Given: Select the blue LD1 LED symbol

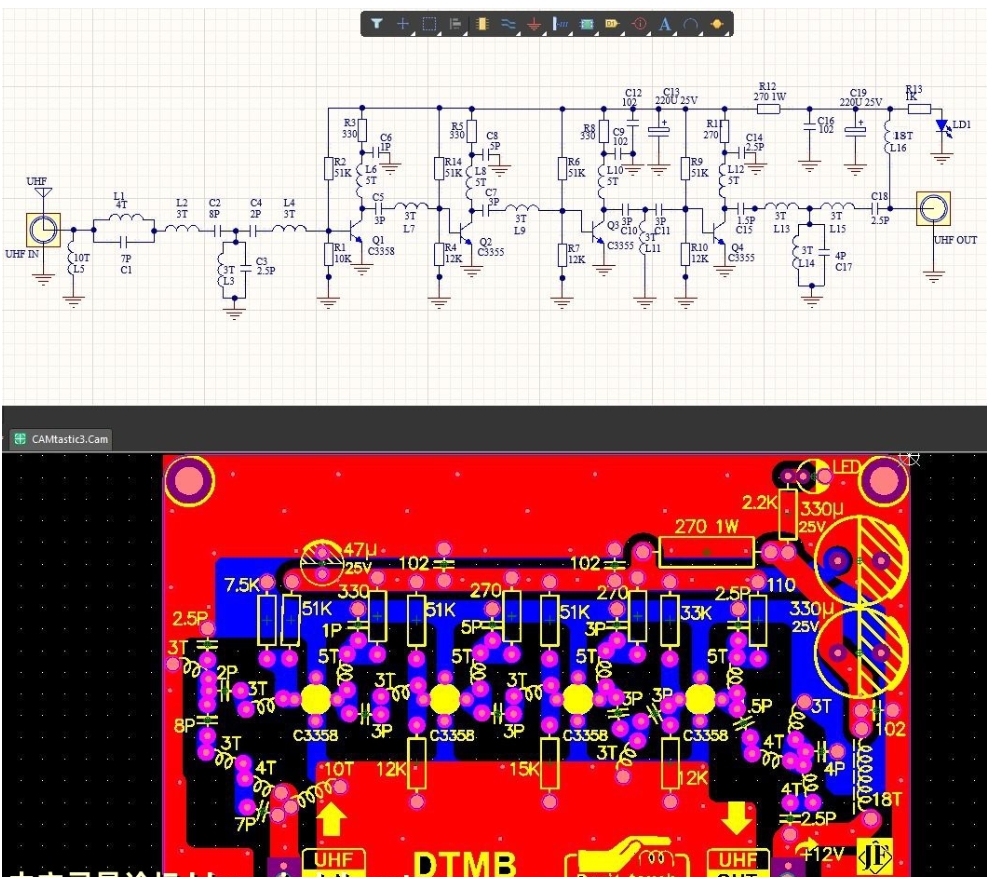Looking at the screenshot, I should (x=942, y=127).
